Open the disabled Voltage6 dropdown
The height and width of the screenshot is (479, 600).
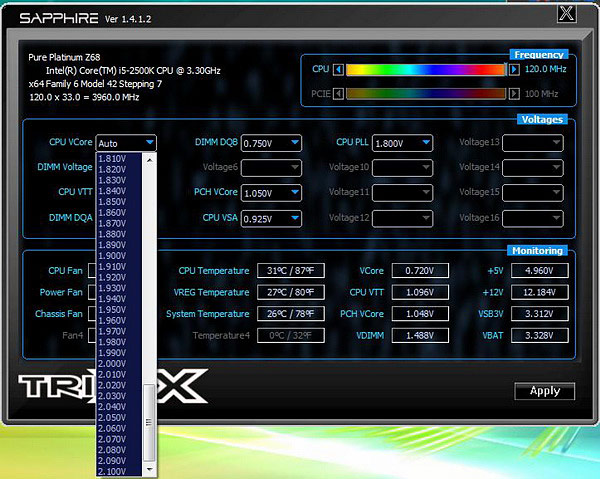[x=271, y=168]
